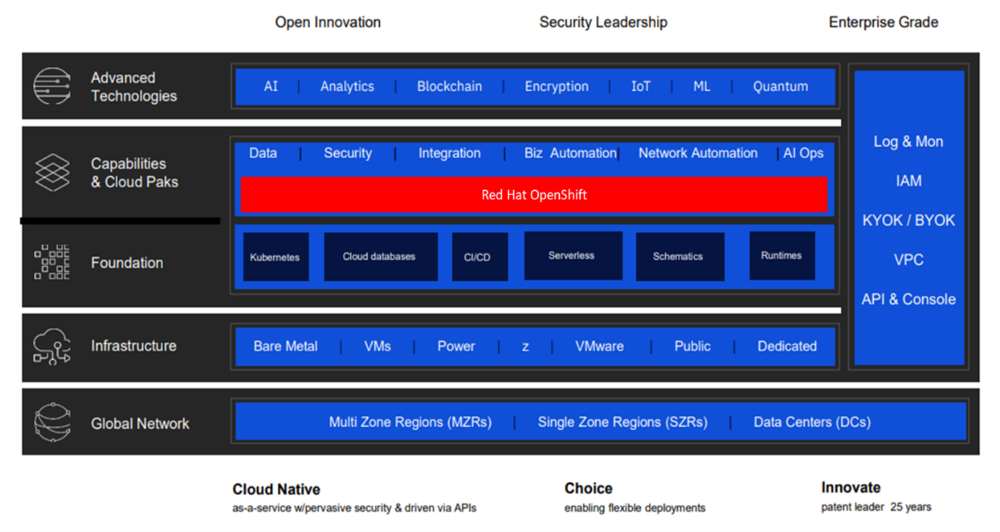Click Security in Cloud Paks row
Image resolution: width=1000 pixels, height=532 pixels.
pos(348,153)
